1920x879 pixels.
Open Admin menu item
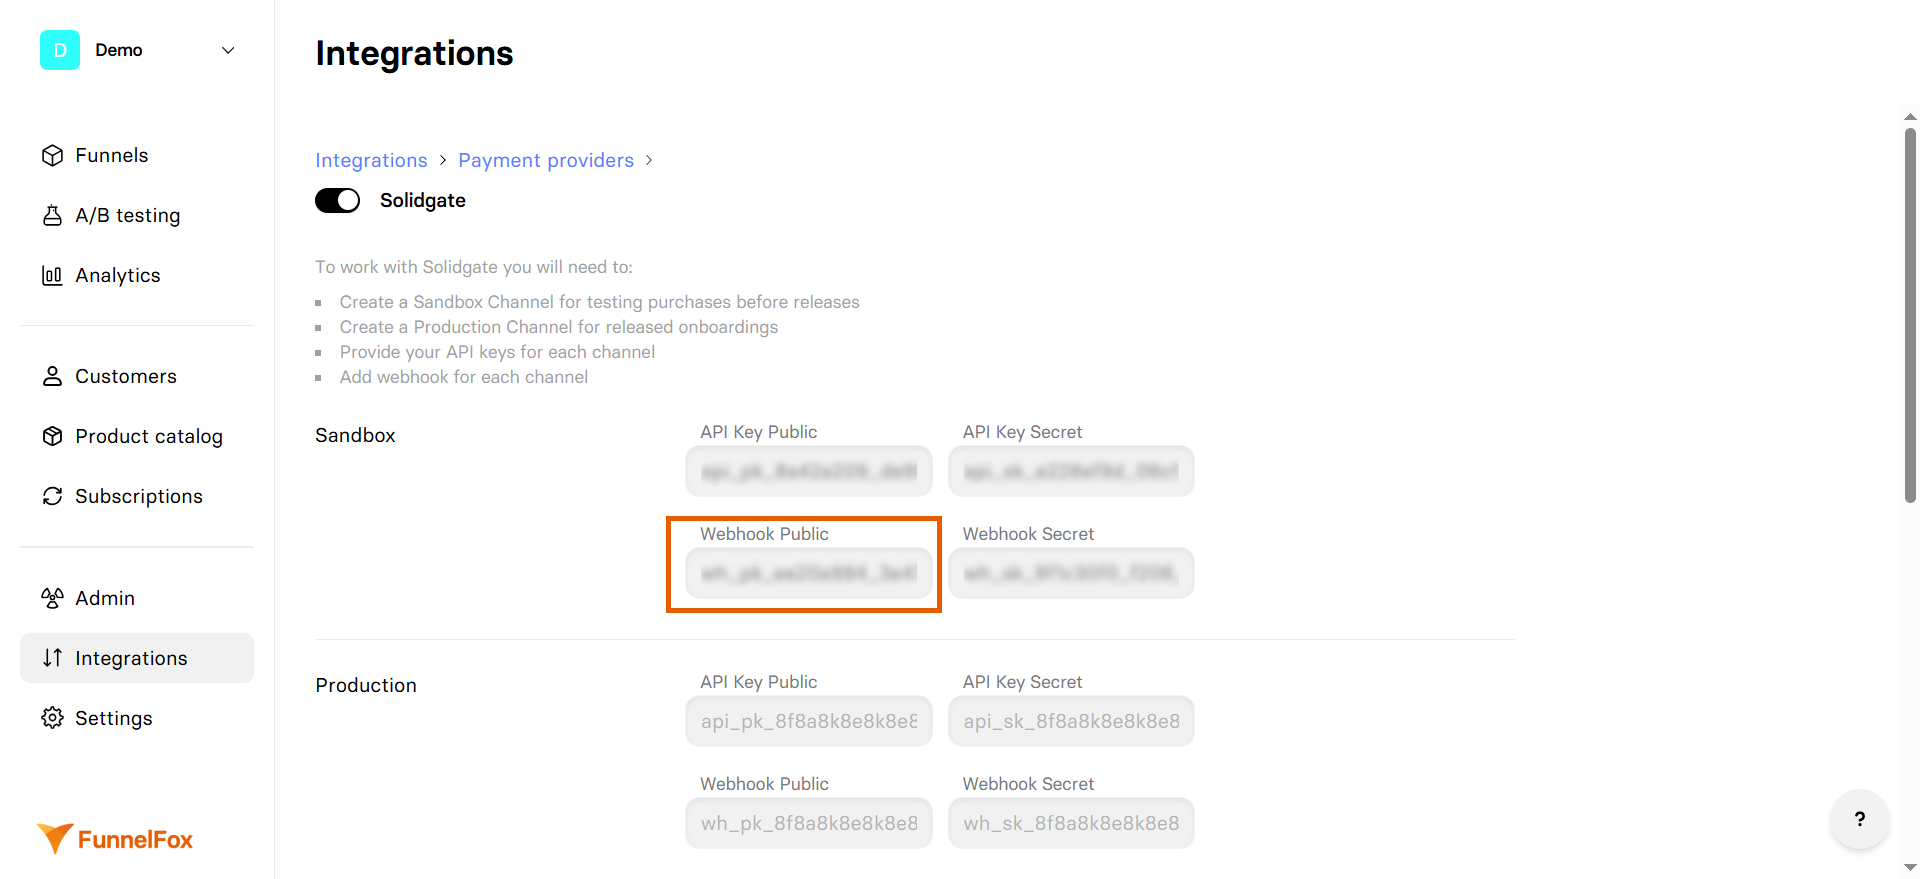(x=137, y=598)
